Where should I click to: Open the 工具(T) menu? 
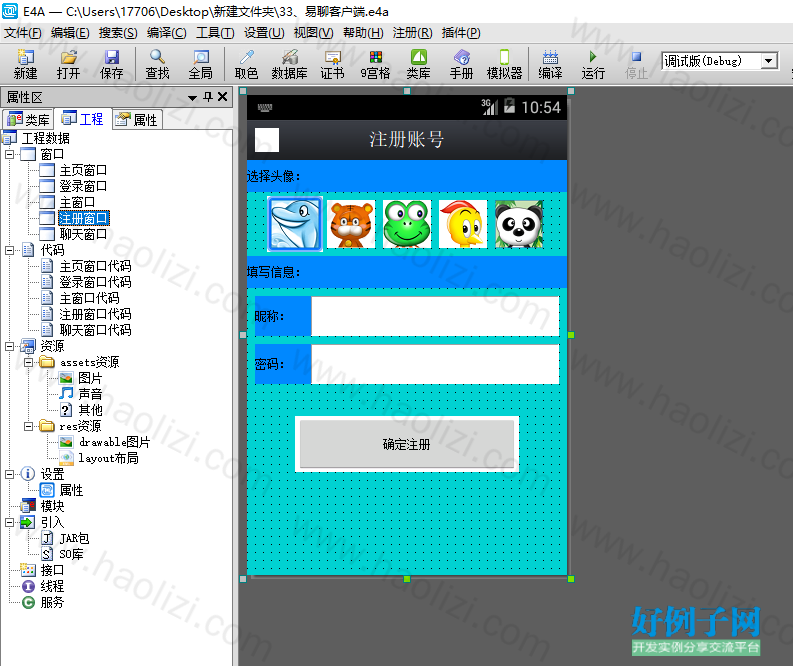[215, 33]
